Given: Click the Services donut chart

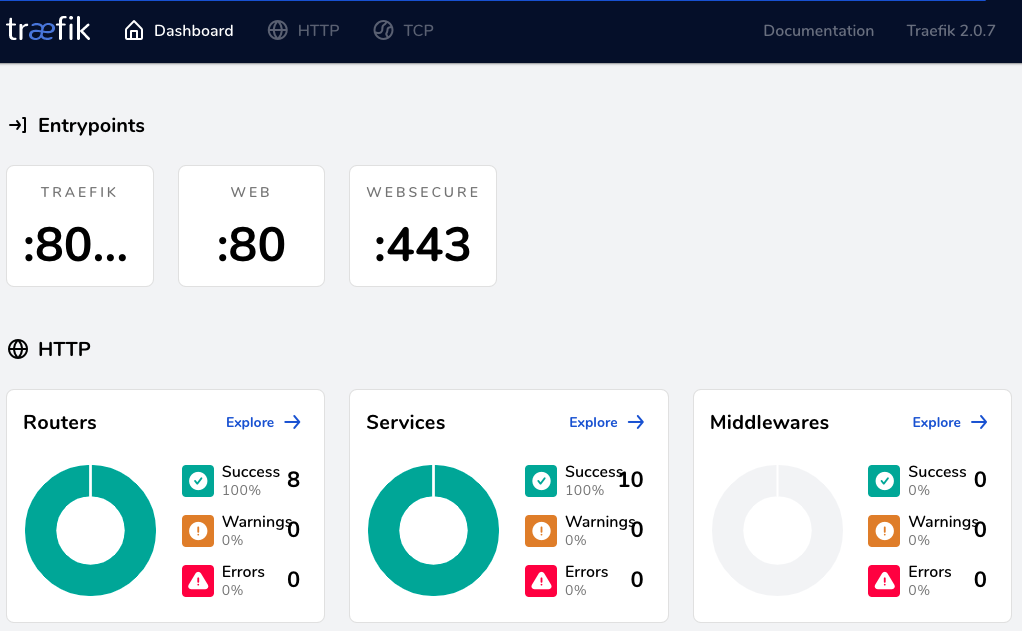Looking at the screenshot, I should (433, 531).
